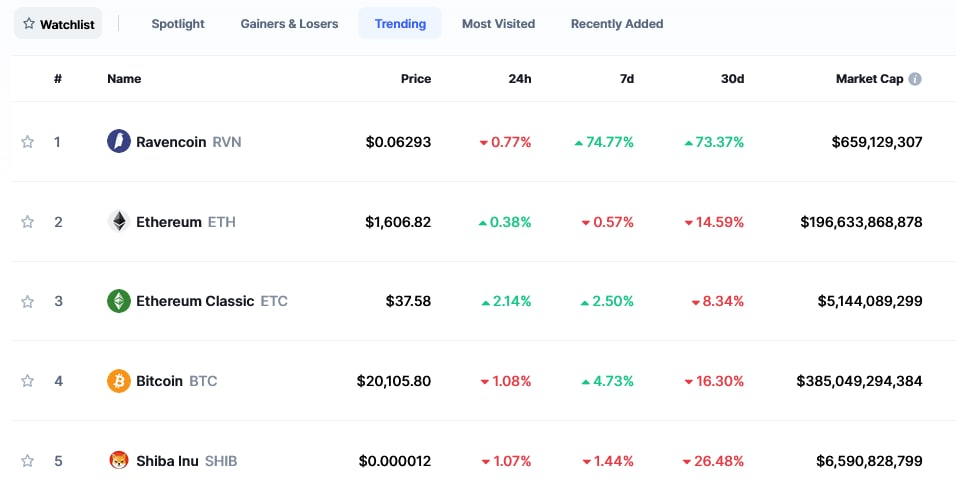This screenshot has width=956, height=499.
Task: Click the Ravencoin coin logo
Action: [x=119, y=142]
